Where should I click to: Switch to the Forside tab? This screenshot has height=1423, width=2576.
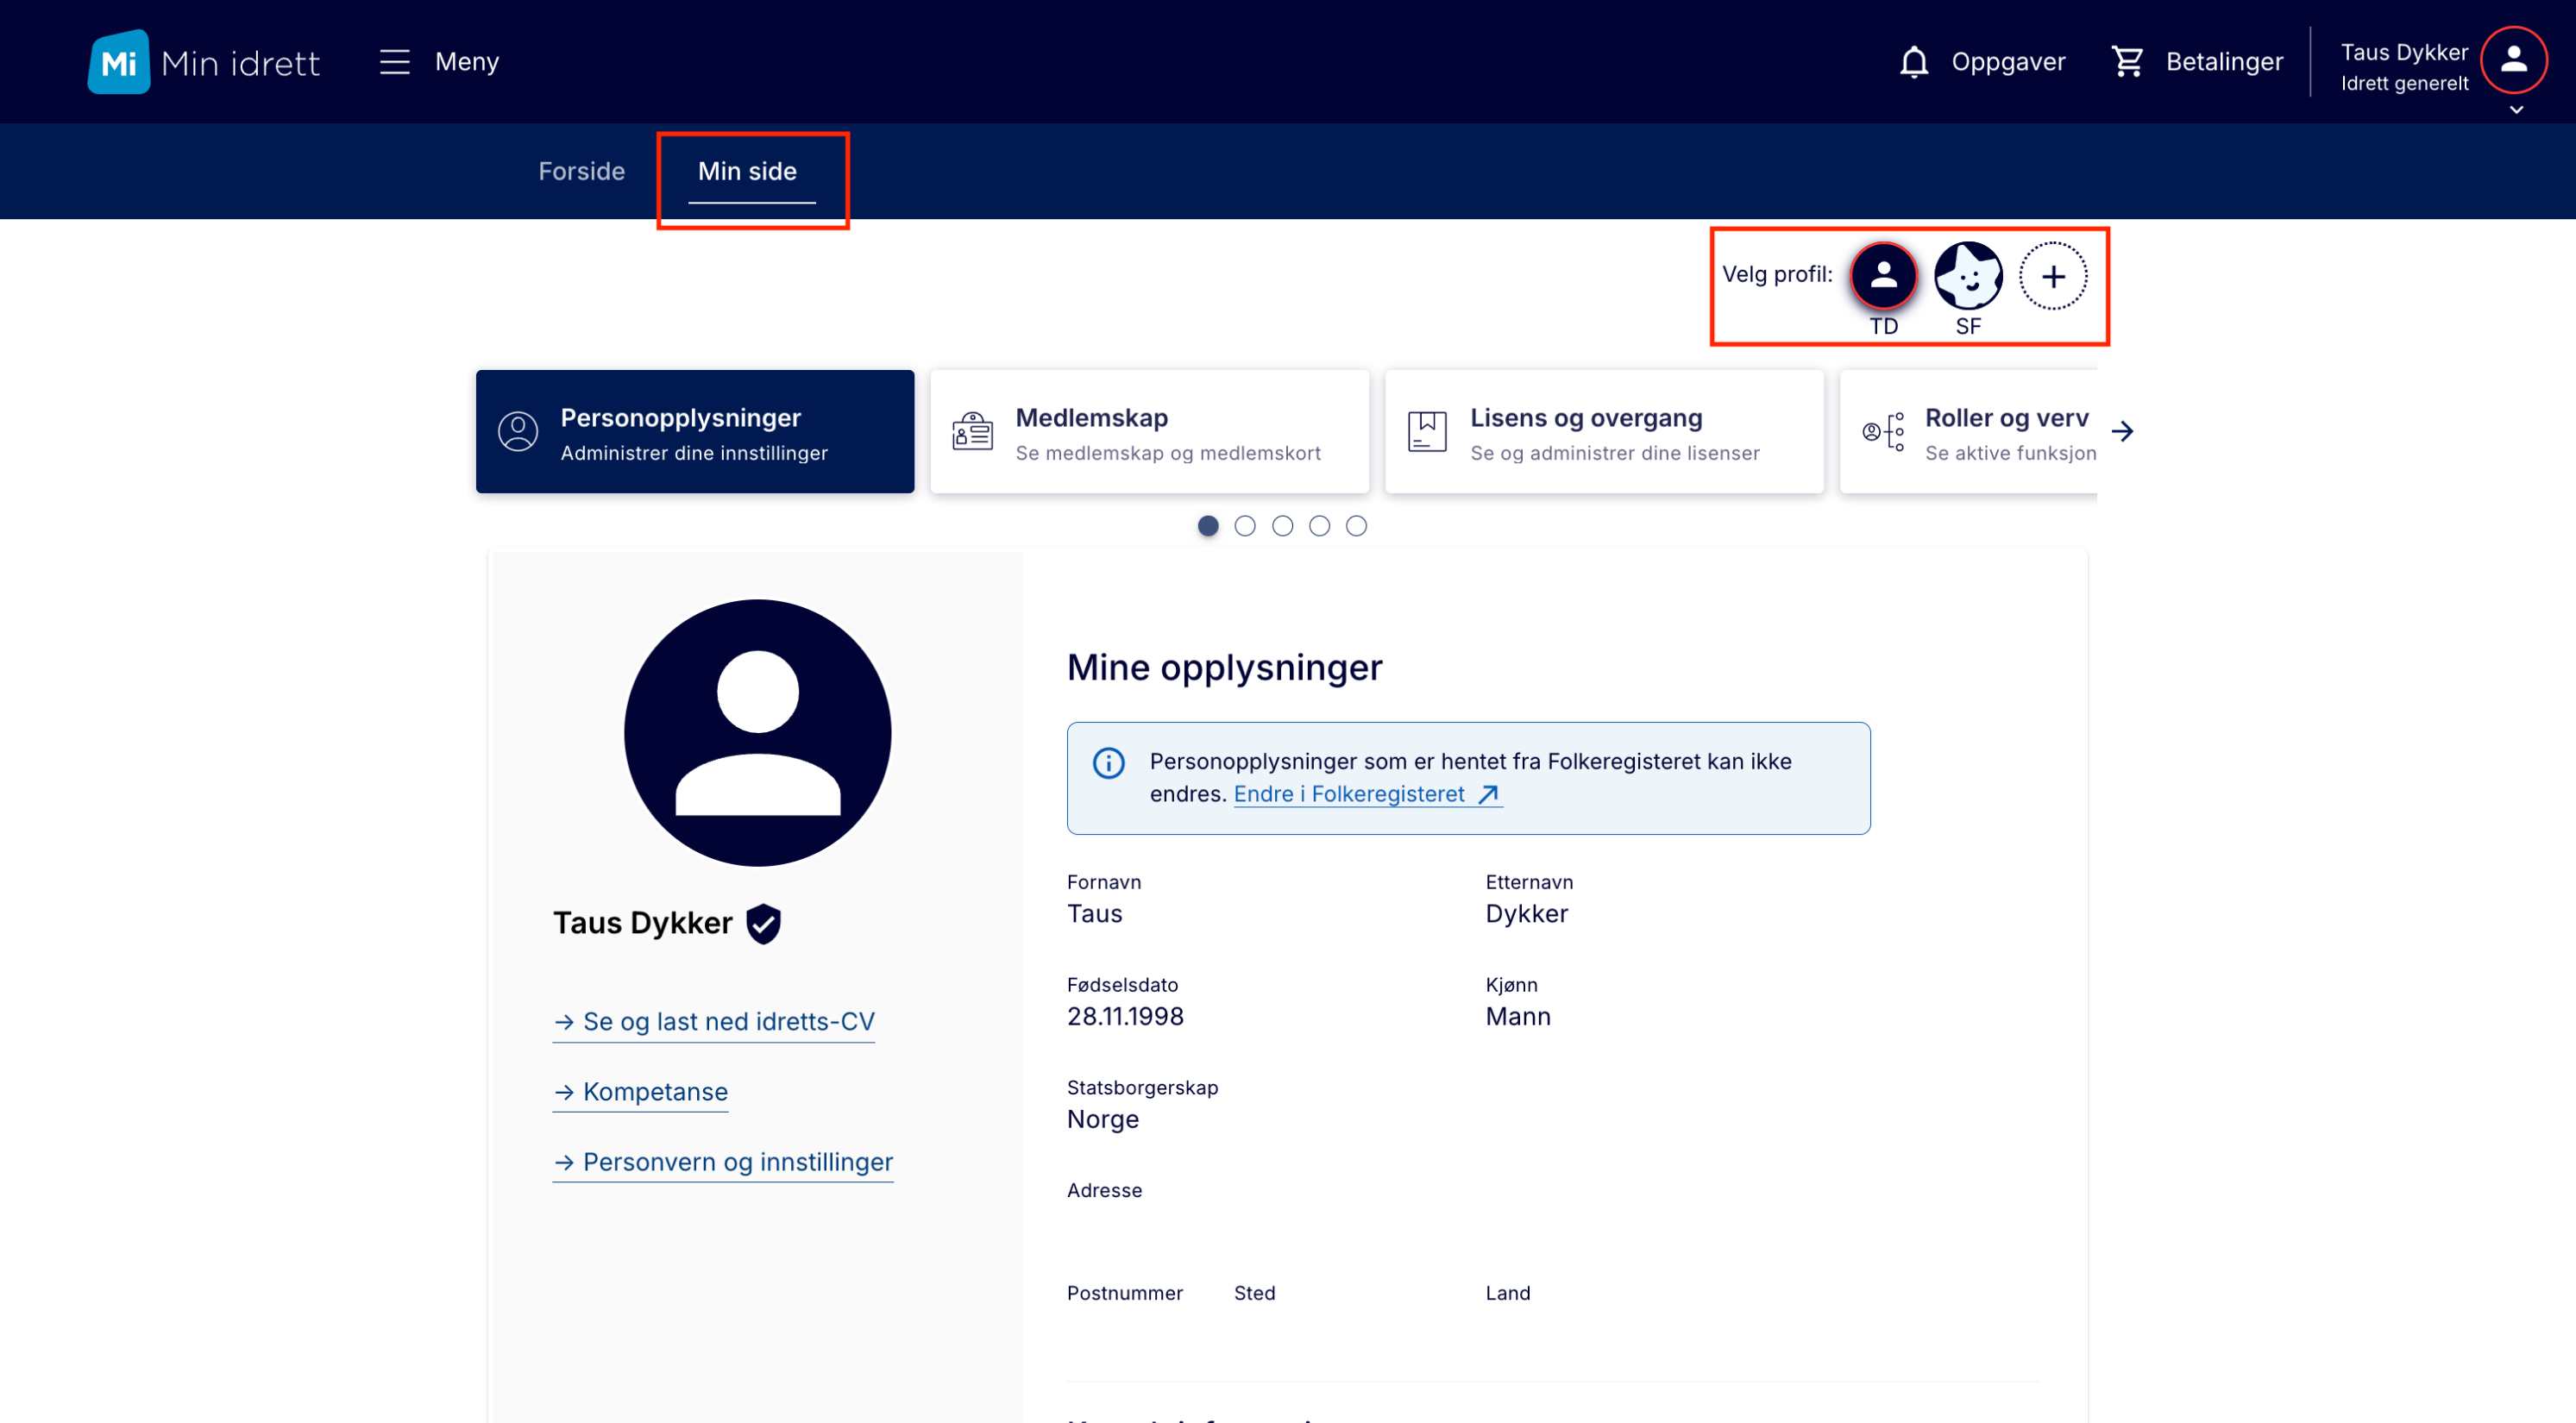tap(581, 171)
